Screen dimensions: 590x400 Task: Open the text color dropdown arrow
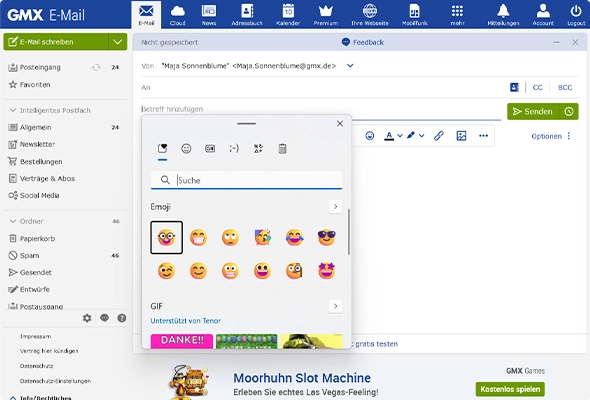[400, 136]
